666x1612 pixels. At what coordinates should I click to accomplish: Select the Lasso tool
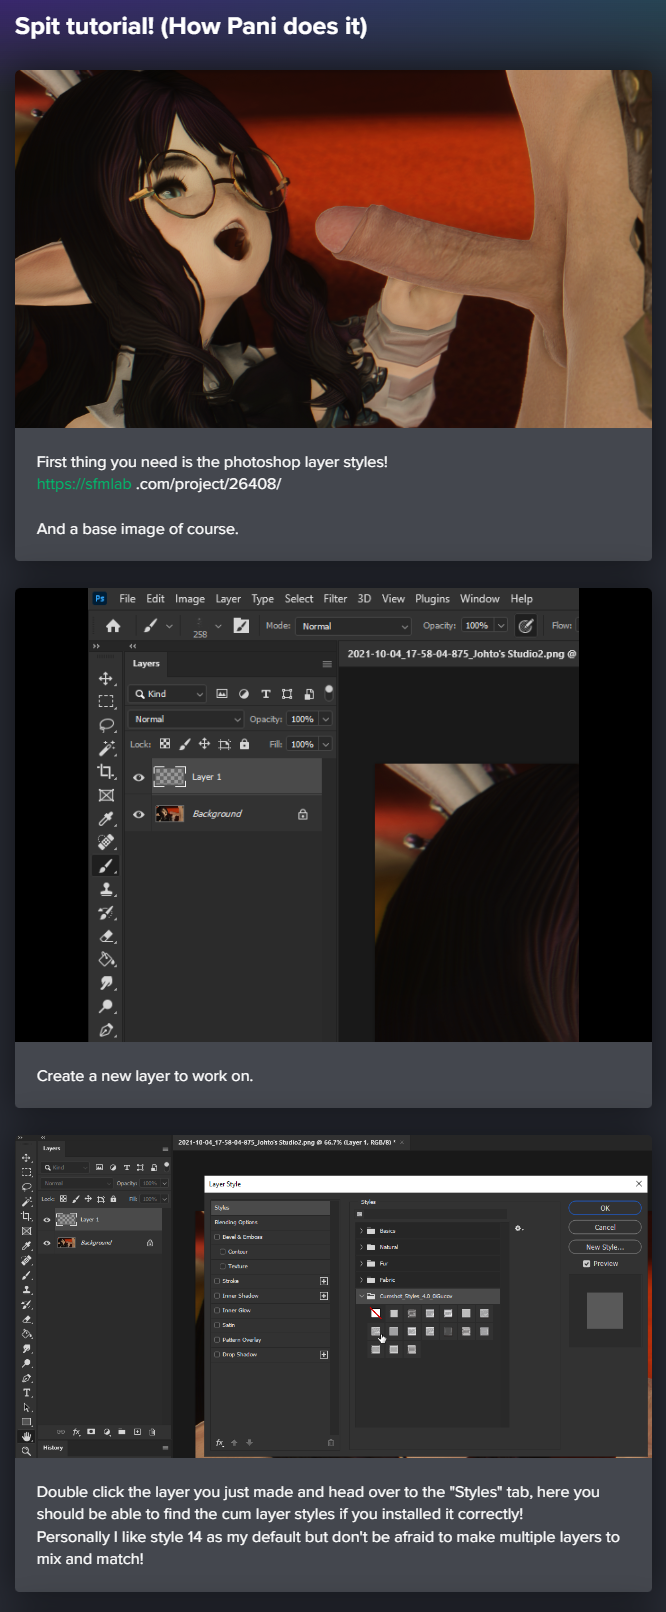click(x=106, y=725)
